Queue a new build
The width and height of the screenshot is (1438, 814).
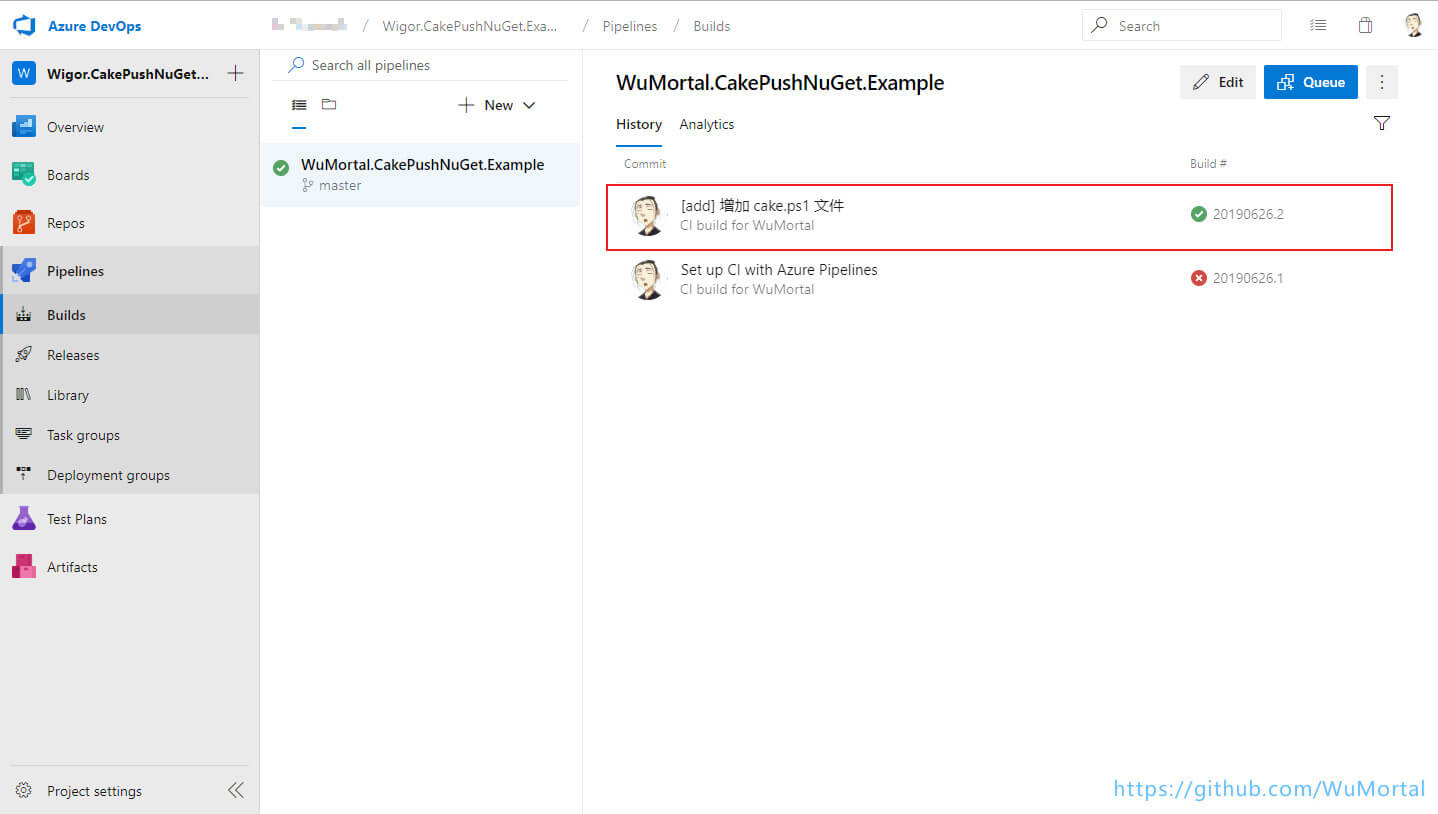[1311, 82]
